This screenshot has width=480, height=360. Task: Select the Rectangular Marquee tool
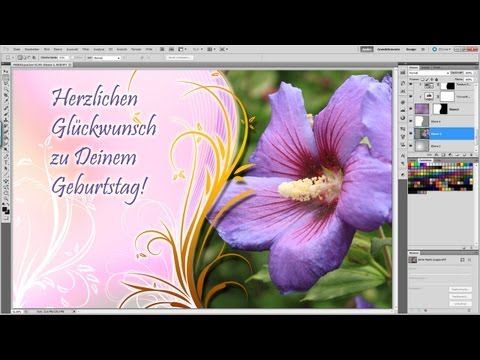6,77
